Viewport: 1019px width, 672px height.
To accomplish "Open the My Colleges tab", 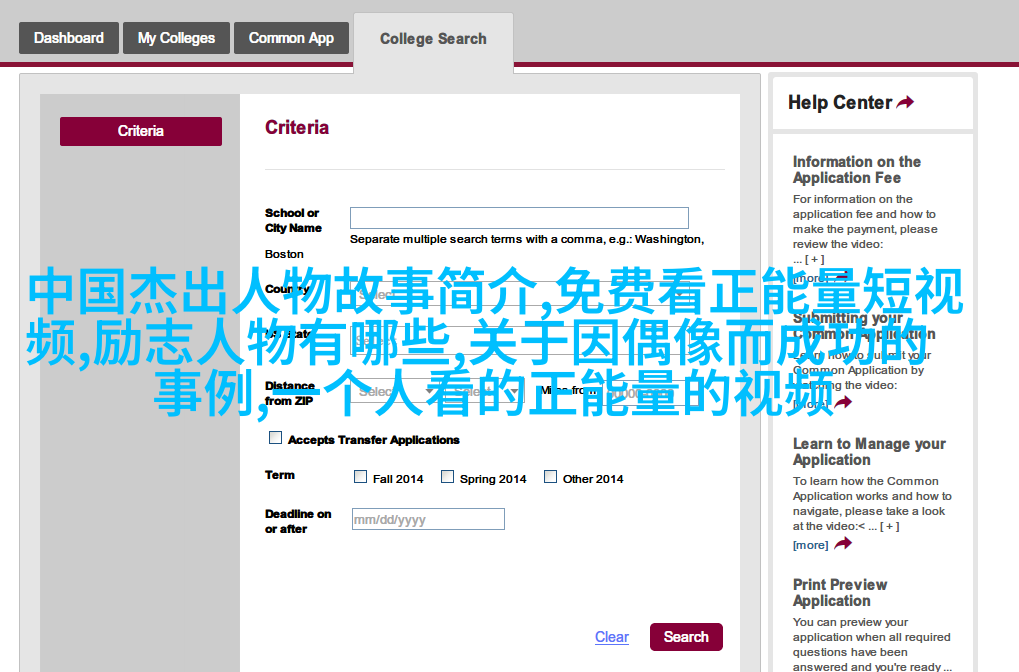I will coord(176,38).
